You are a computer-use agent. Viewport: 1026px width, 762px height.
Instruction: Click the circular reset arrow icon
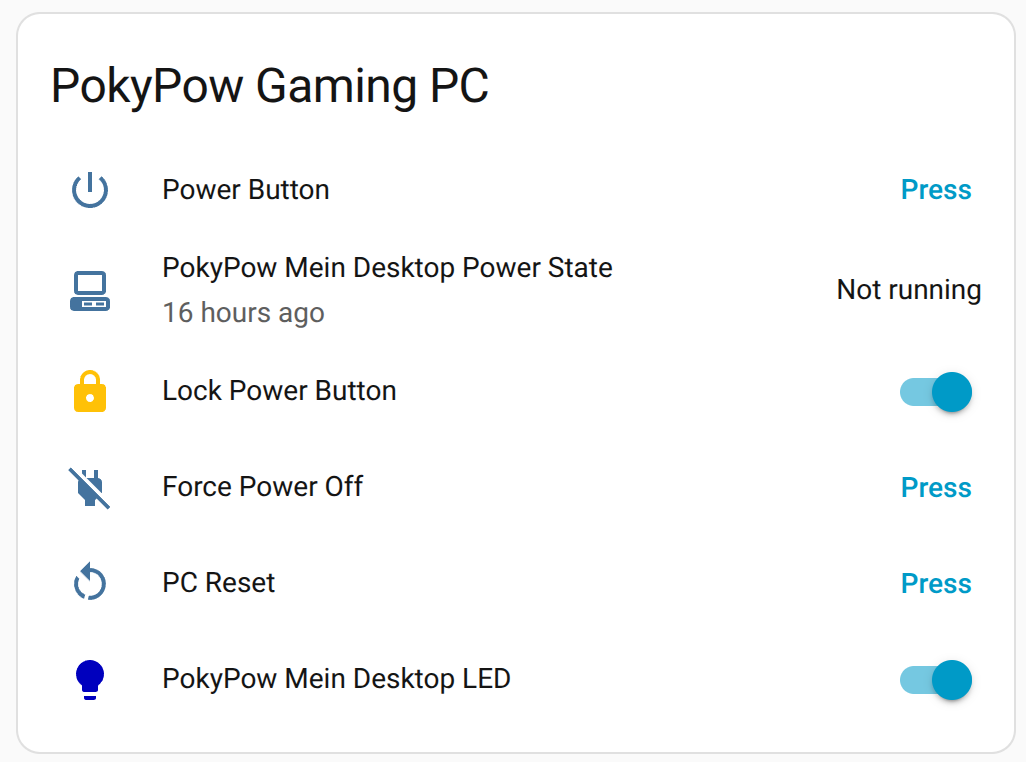click(x=88, y=583)
